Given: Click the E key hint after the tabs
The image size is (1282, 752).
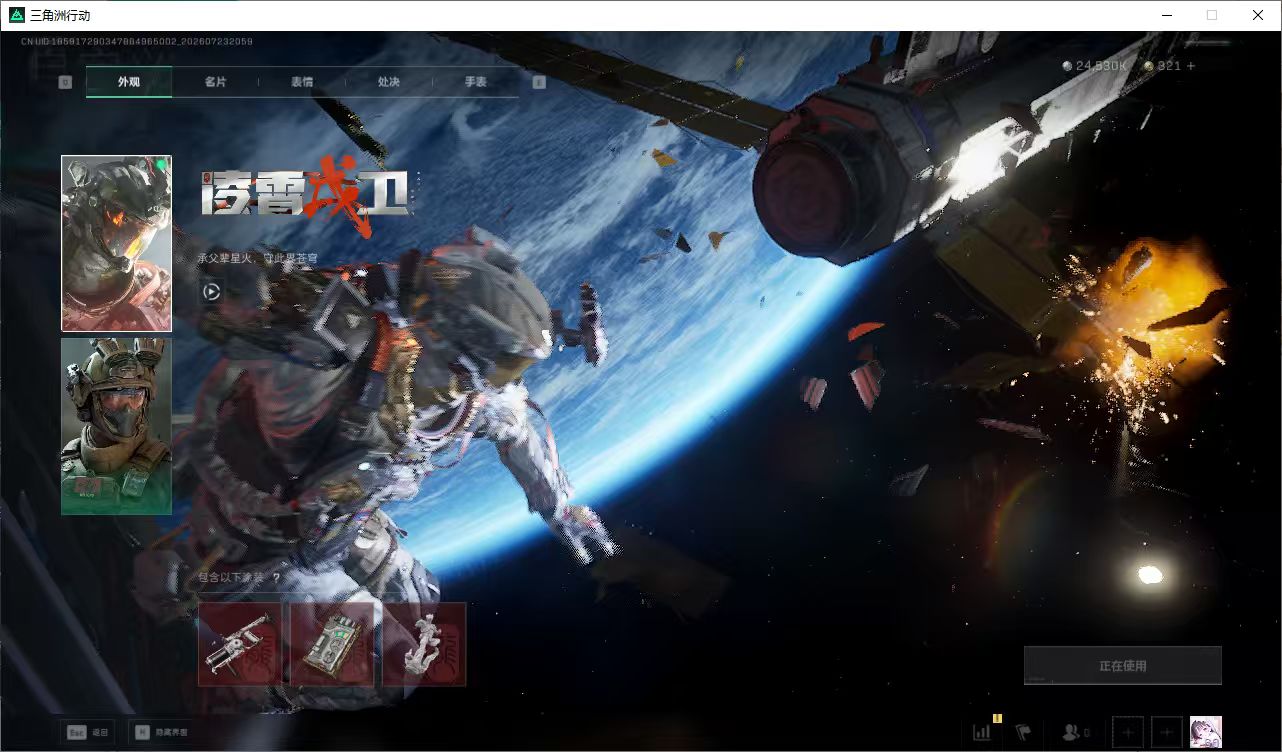Looking at the screenshot, I should 539,82.
